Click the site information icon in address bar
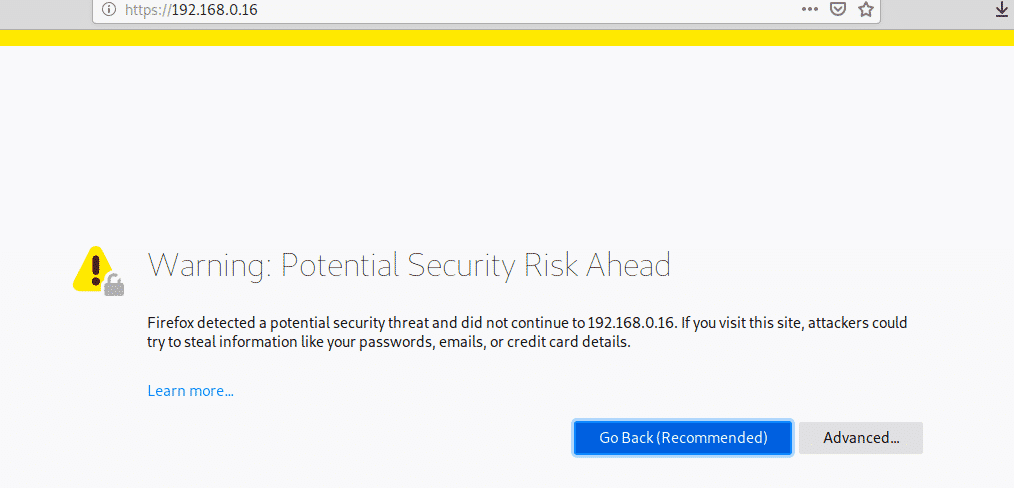1014x488 pixels. 109,10
